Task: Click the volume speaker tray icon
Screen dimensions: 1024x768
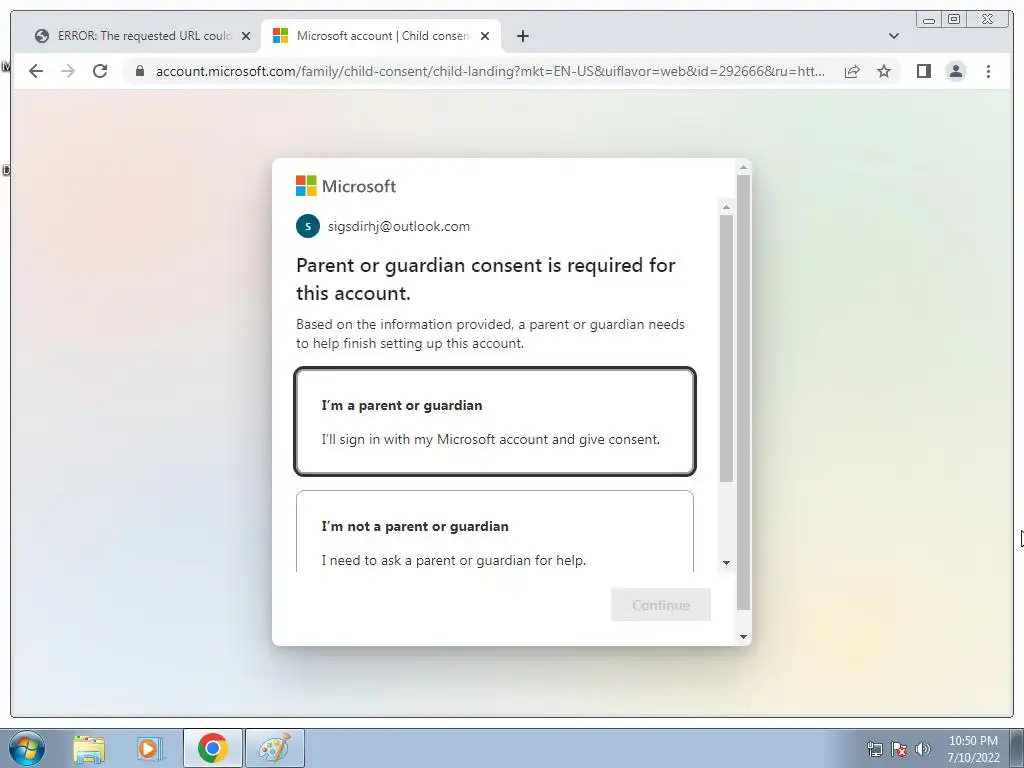Action: point(923,749)
